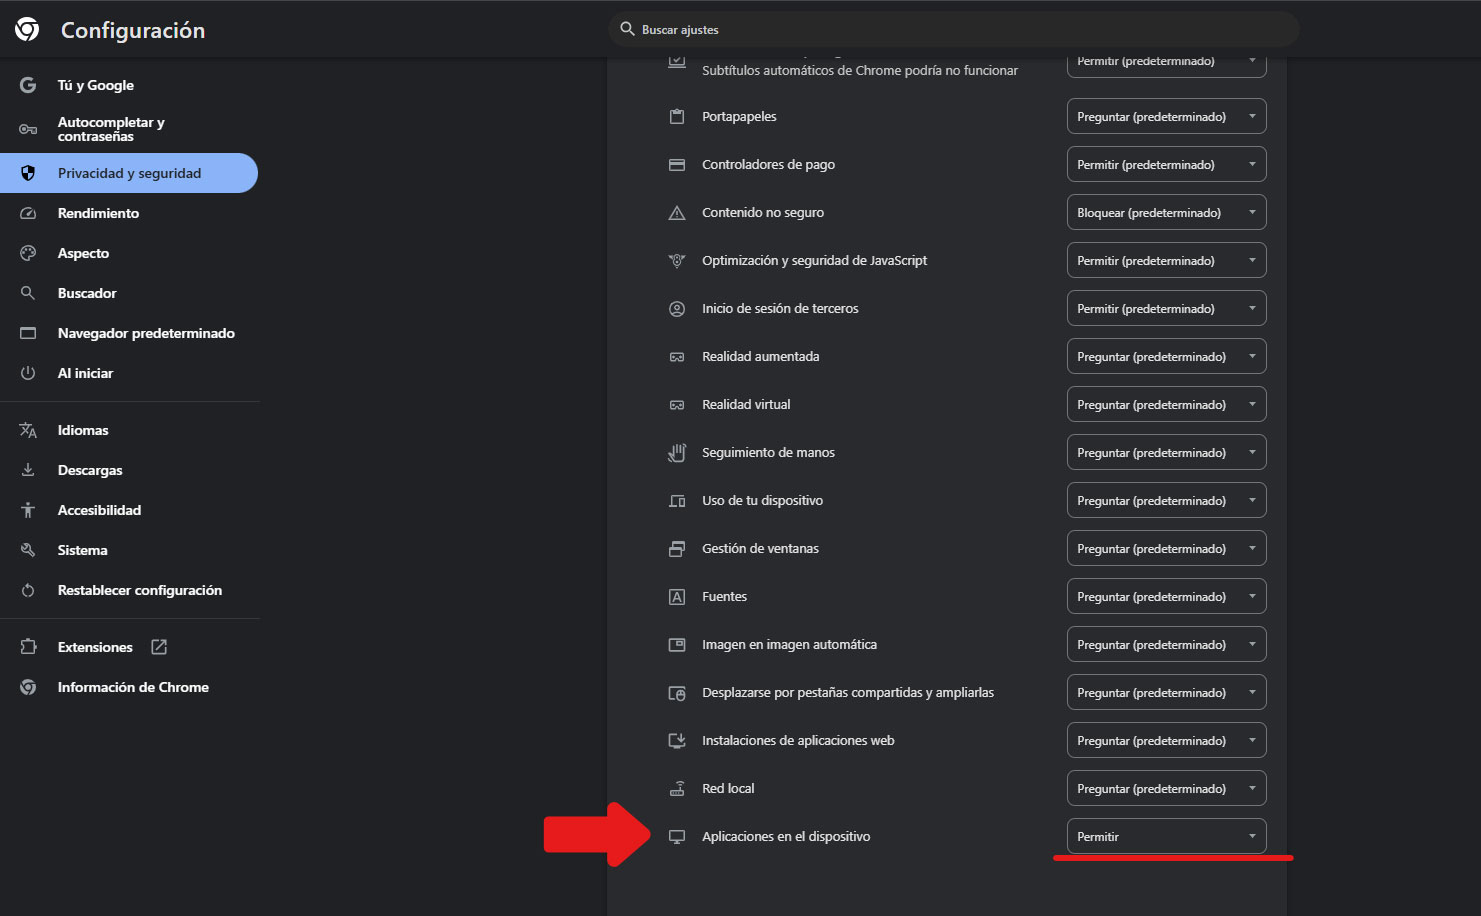This screenshot has width=1481, height=916.
Task: Open the Portapapeles permission dropdown
Action: coord(1167,117)
